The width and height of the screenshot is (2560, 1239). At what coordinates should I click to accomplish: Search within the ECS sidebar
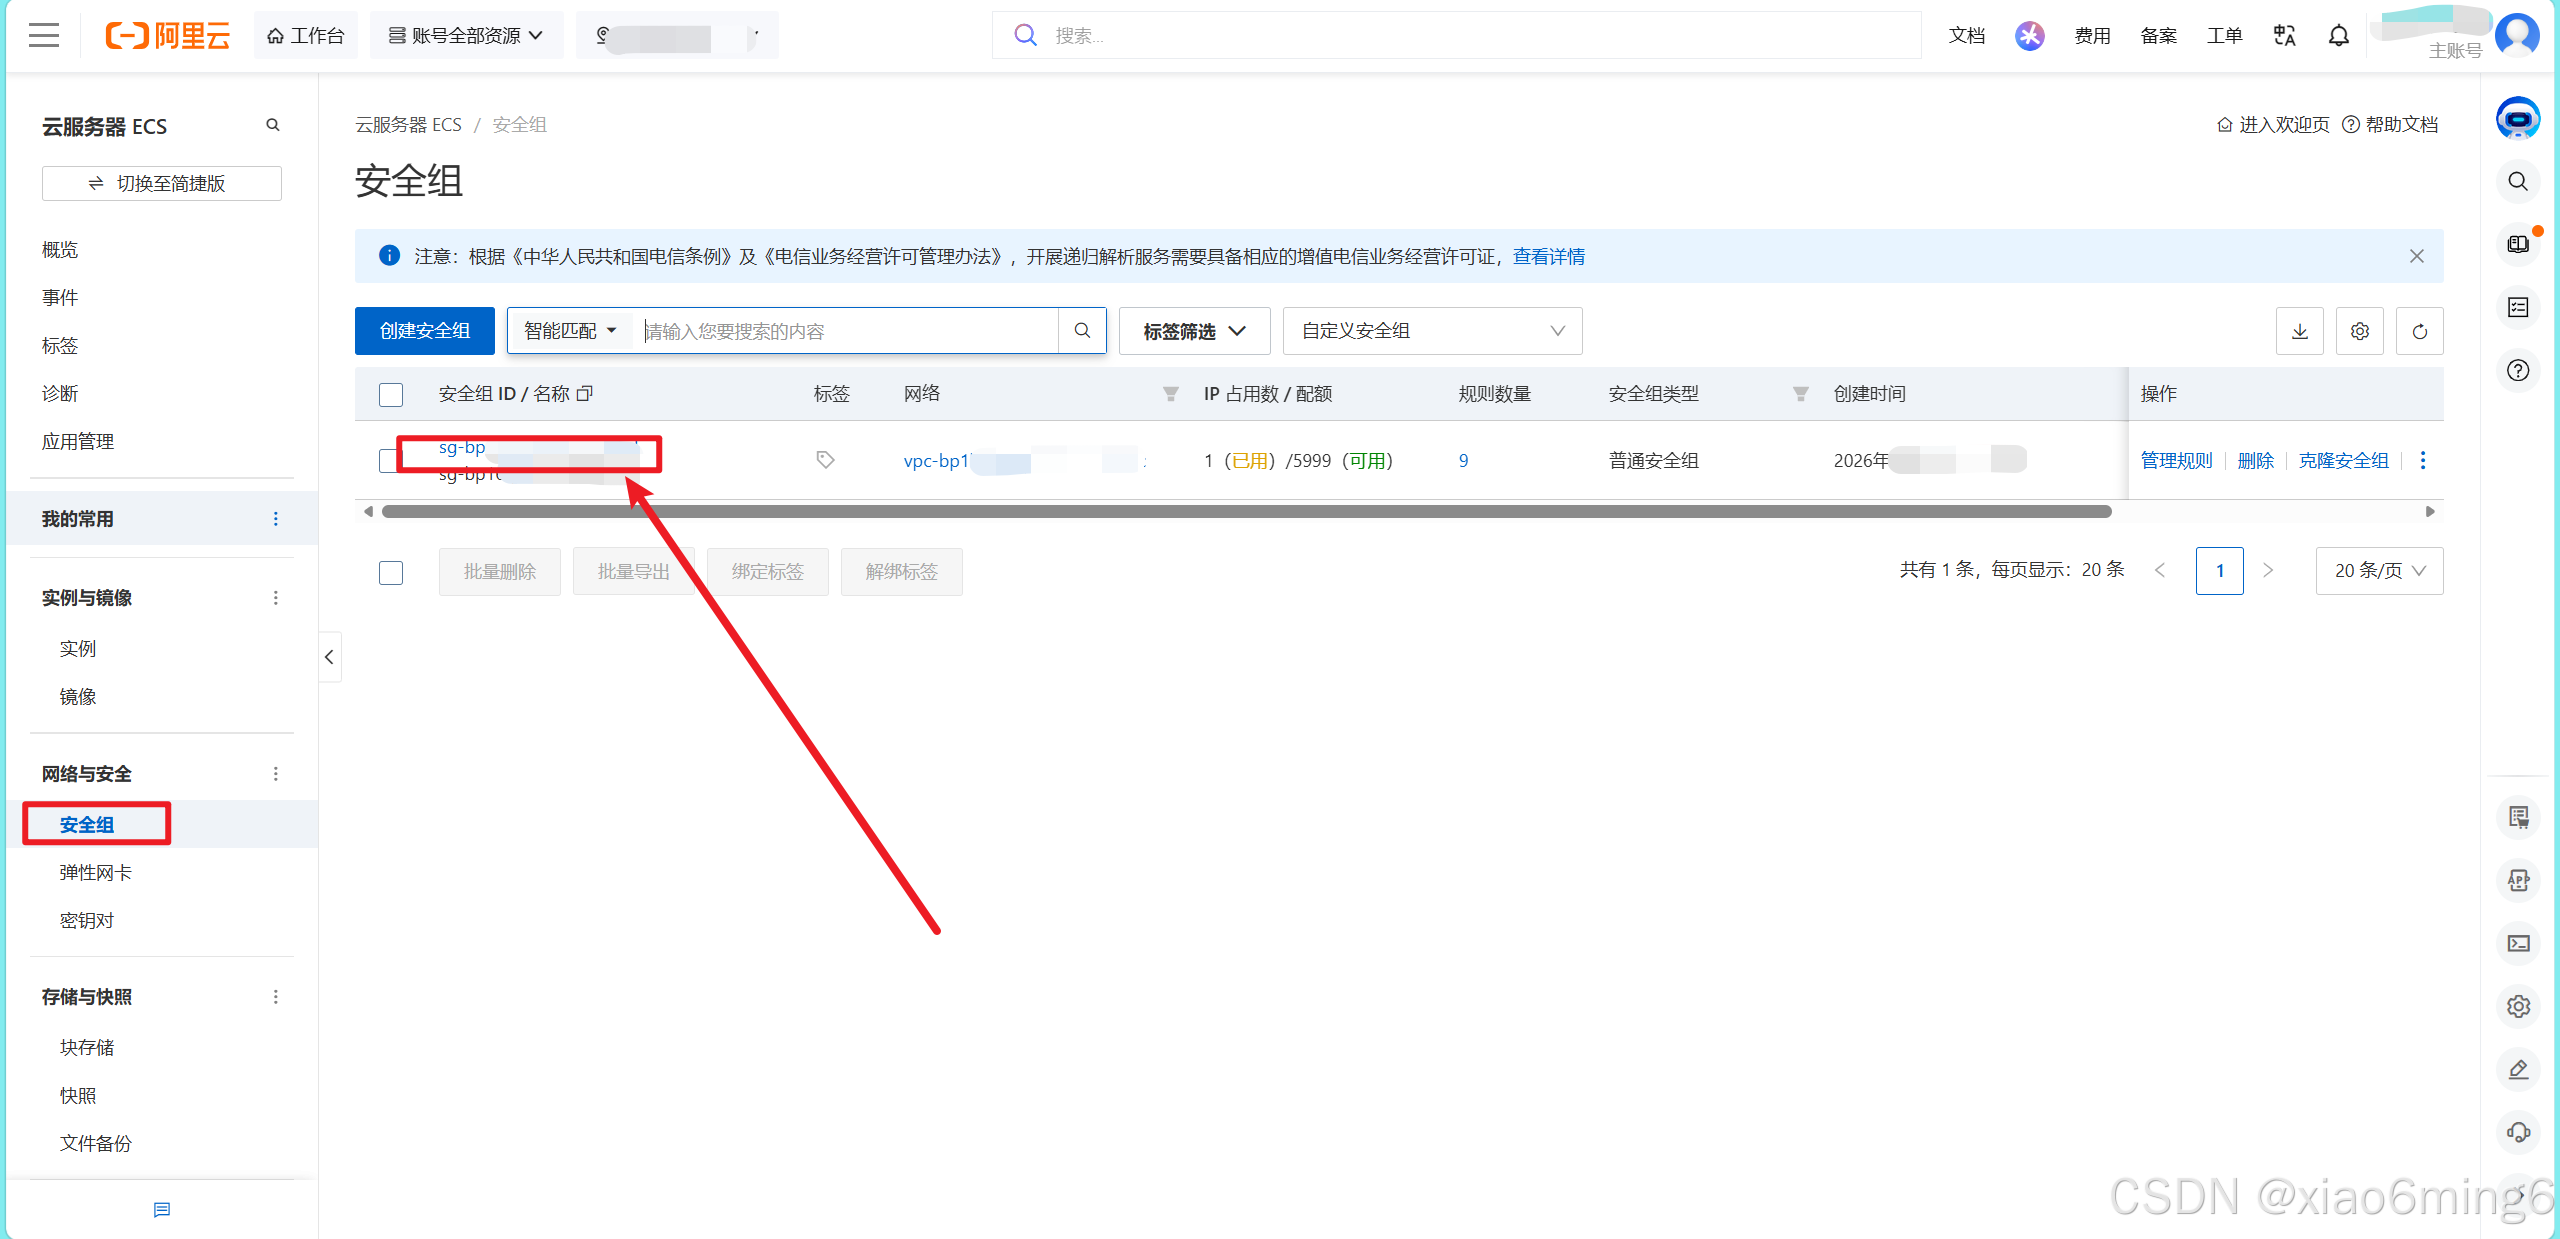click(x=272, y=125)
